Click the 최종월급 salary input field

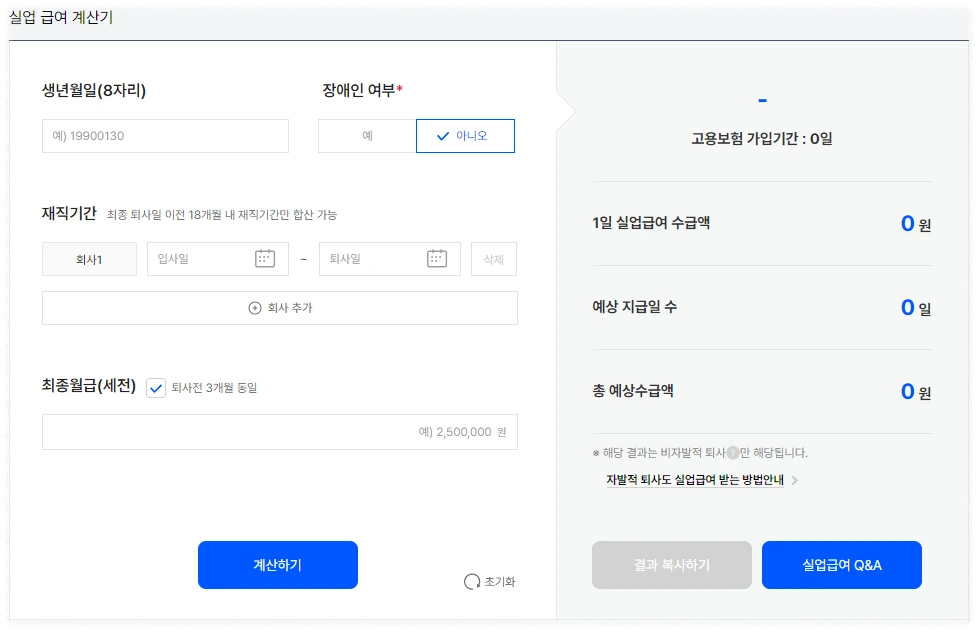click(279, 431)
